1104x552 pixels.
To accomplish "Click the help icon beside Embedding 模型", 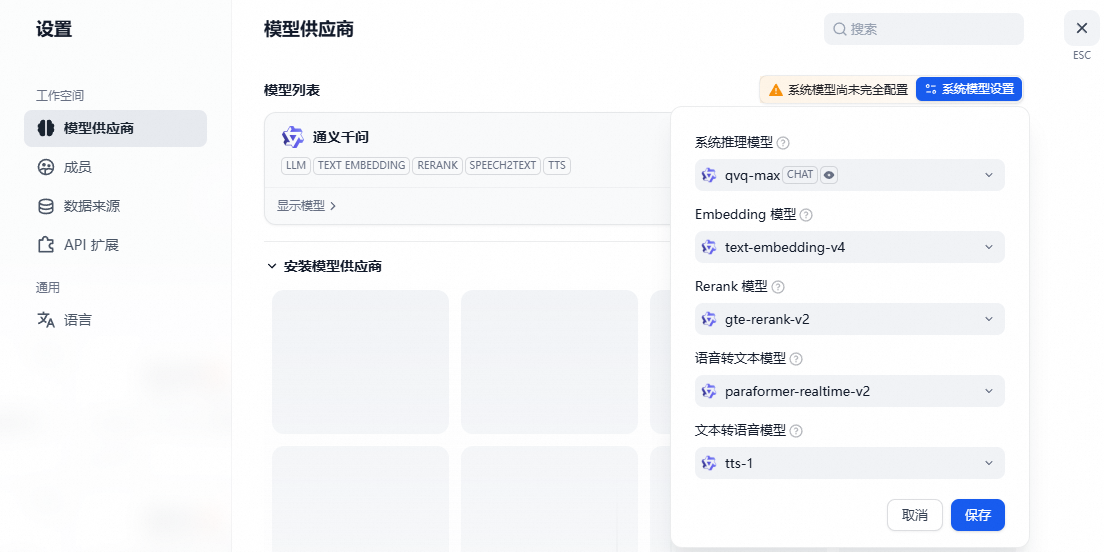I will pos(806,215).
